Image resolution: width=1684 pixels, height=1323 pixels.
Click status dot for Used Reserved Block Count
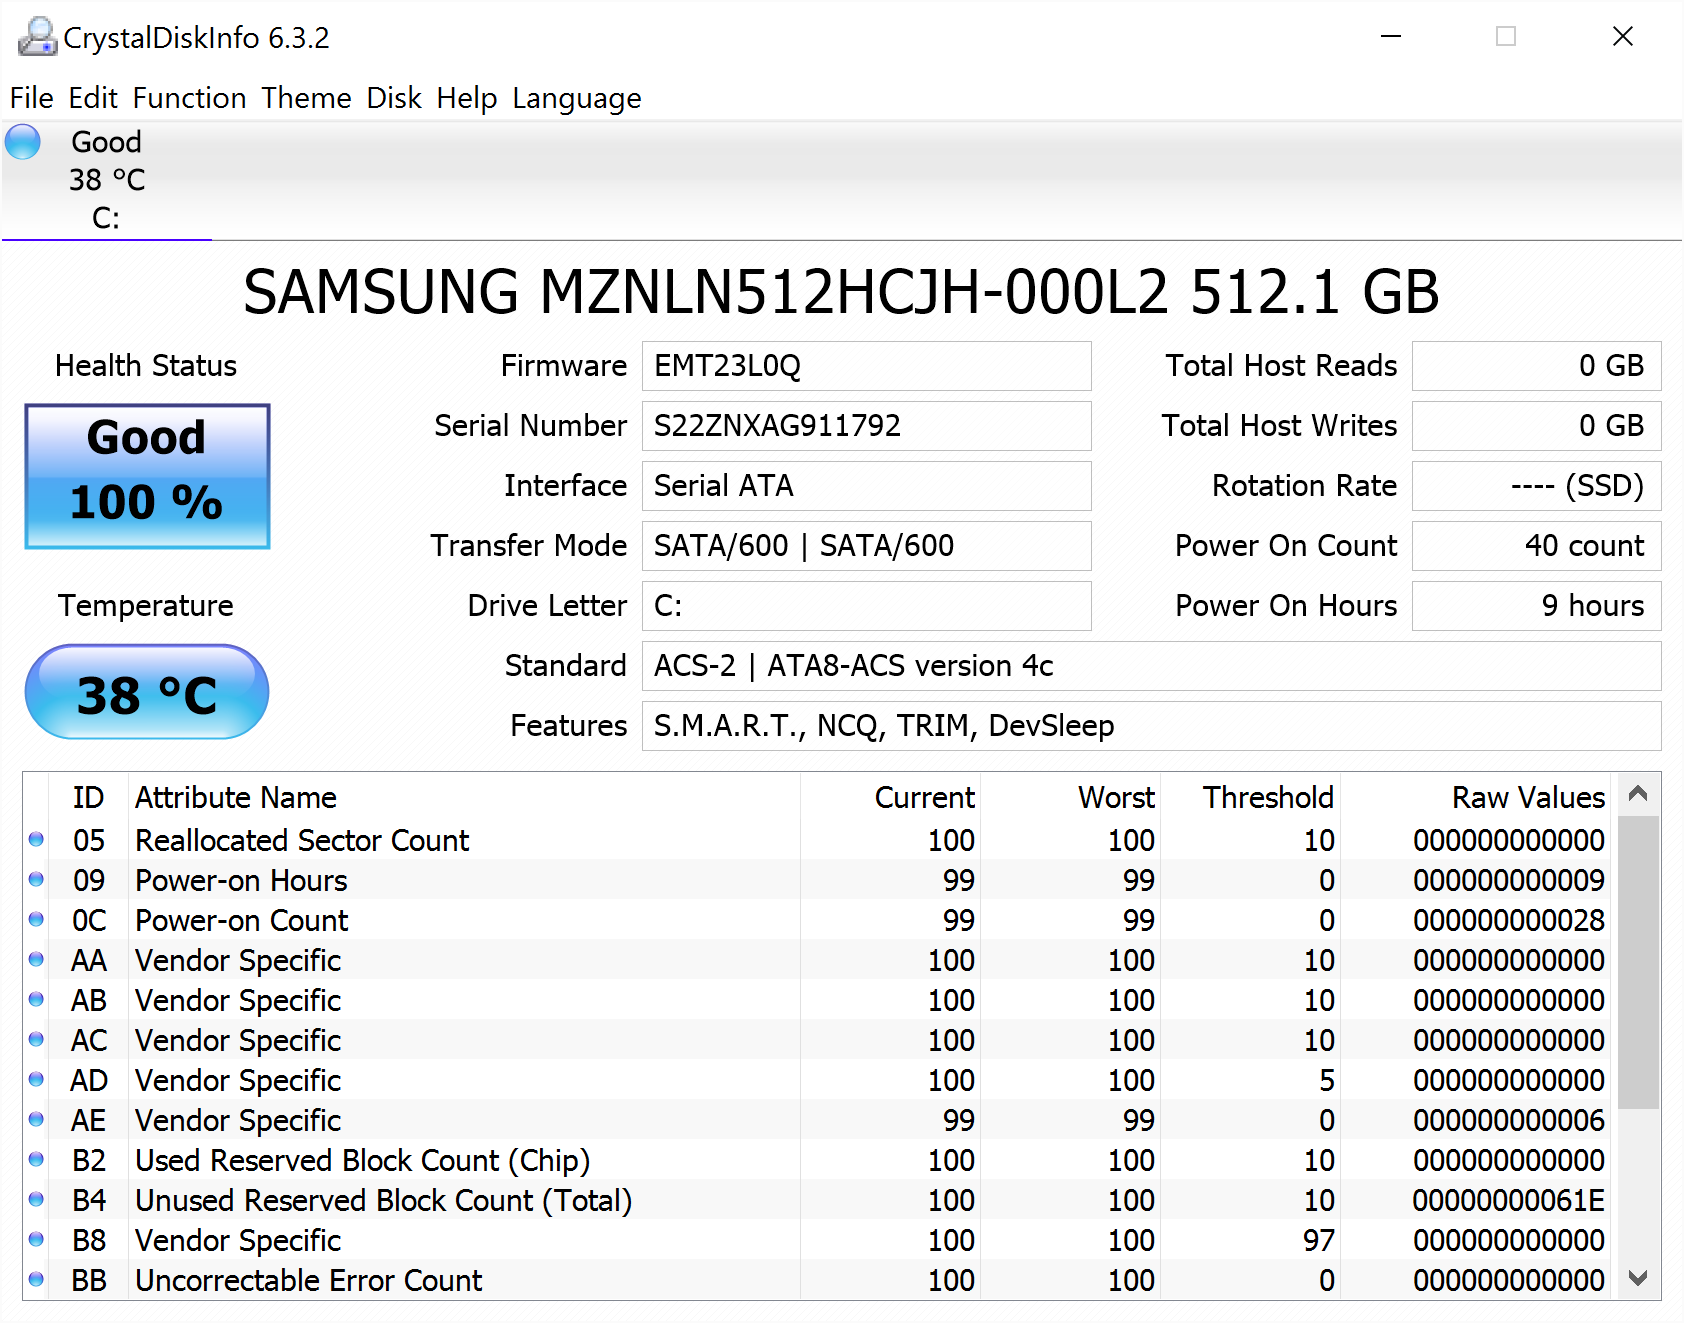pyautogui.click(x=36, y=1160)
